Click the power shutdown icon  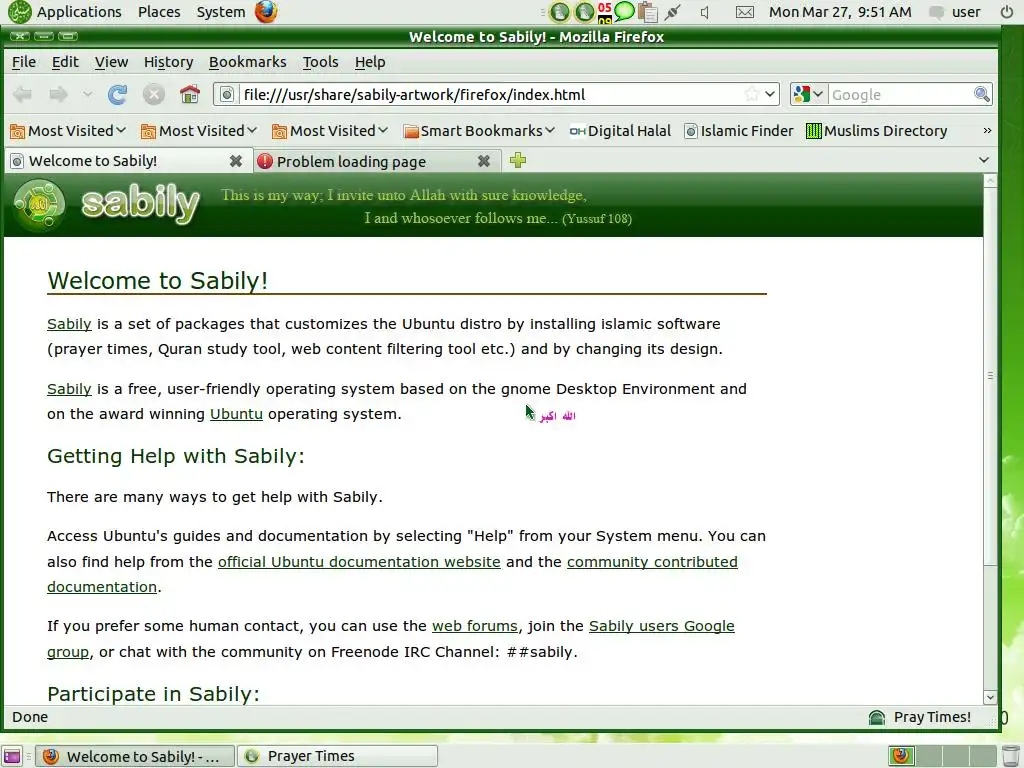(1007, 12)
